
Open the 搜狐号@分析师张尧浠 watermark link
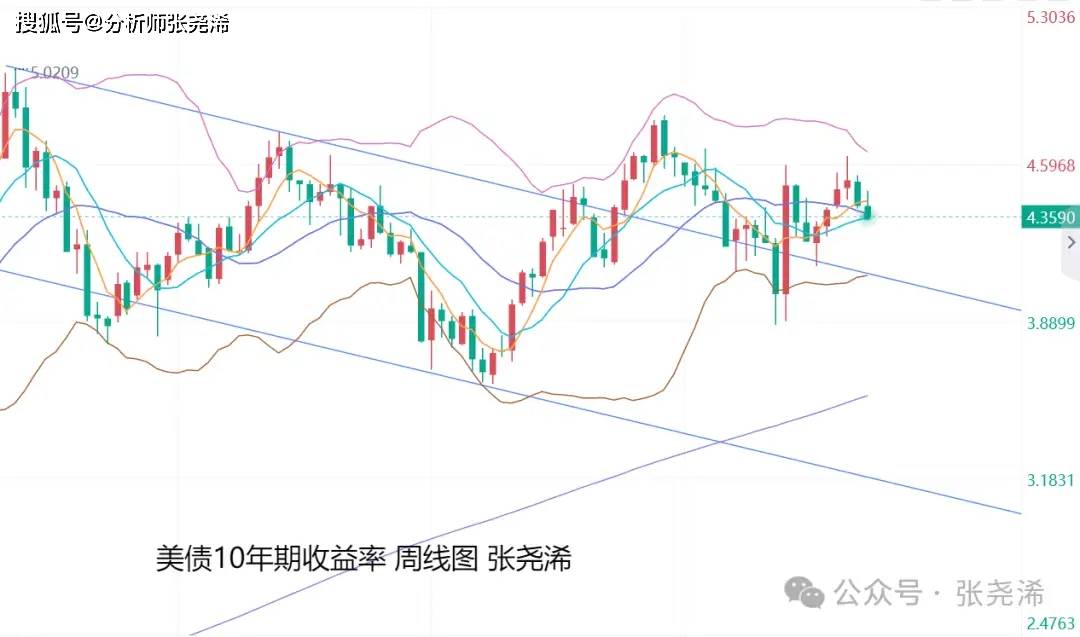click(x=123, y=23)
